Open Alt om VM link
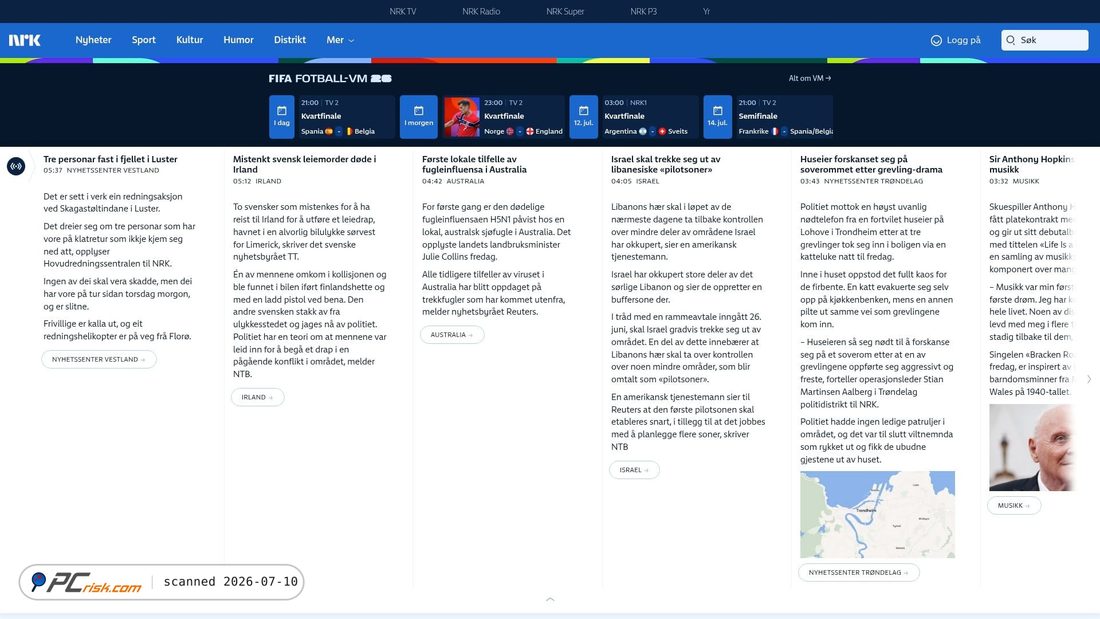The image size is (1100, 619). (810, 78)
